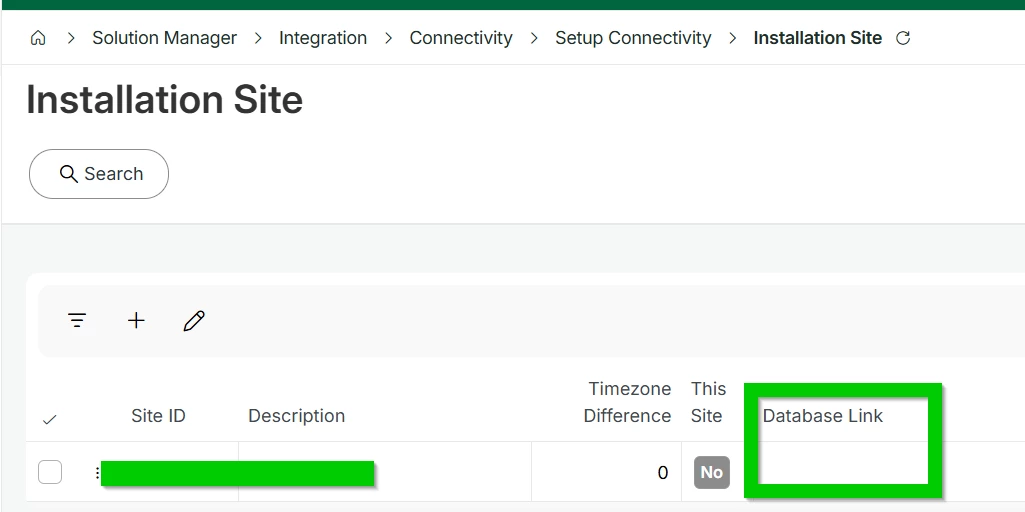Sort by Description column header
Image resolution: width=1025 pixels, height=512 pixels.
tap(296, 416)
